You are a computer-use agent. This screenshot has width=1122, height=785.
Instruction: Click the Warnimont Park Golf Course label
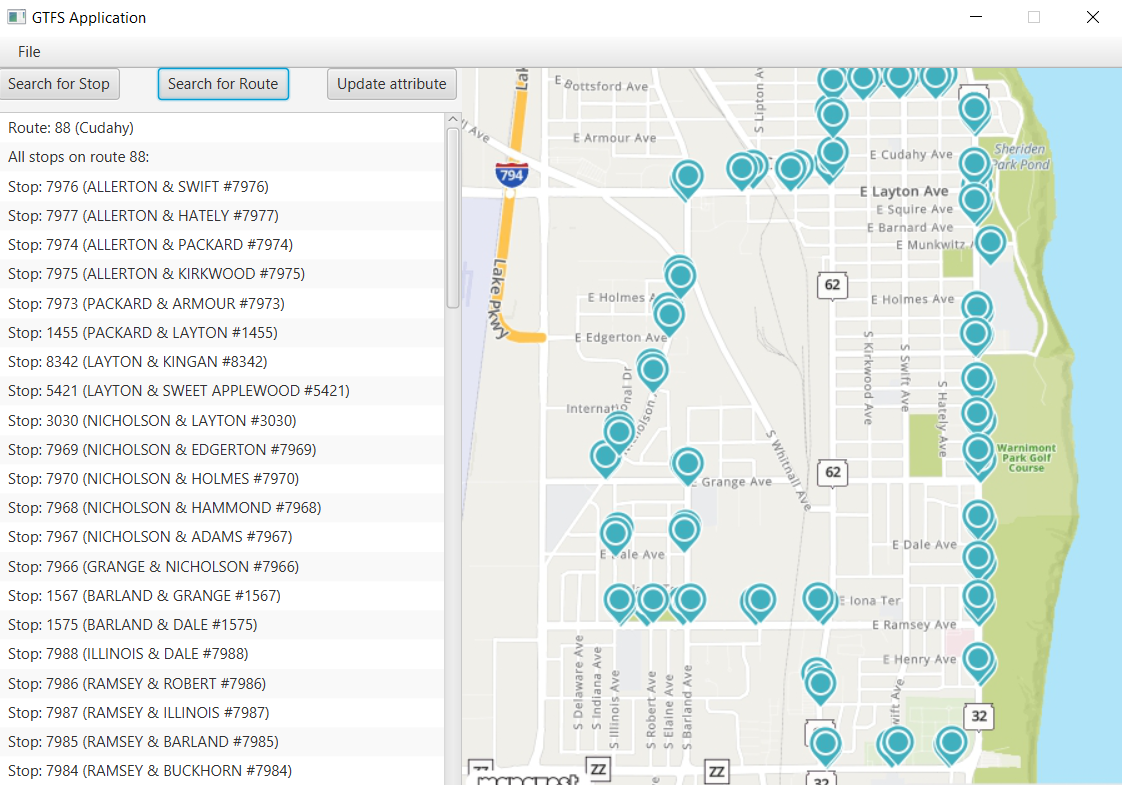point(1025,458)
